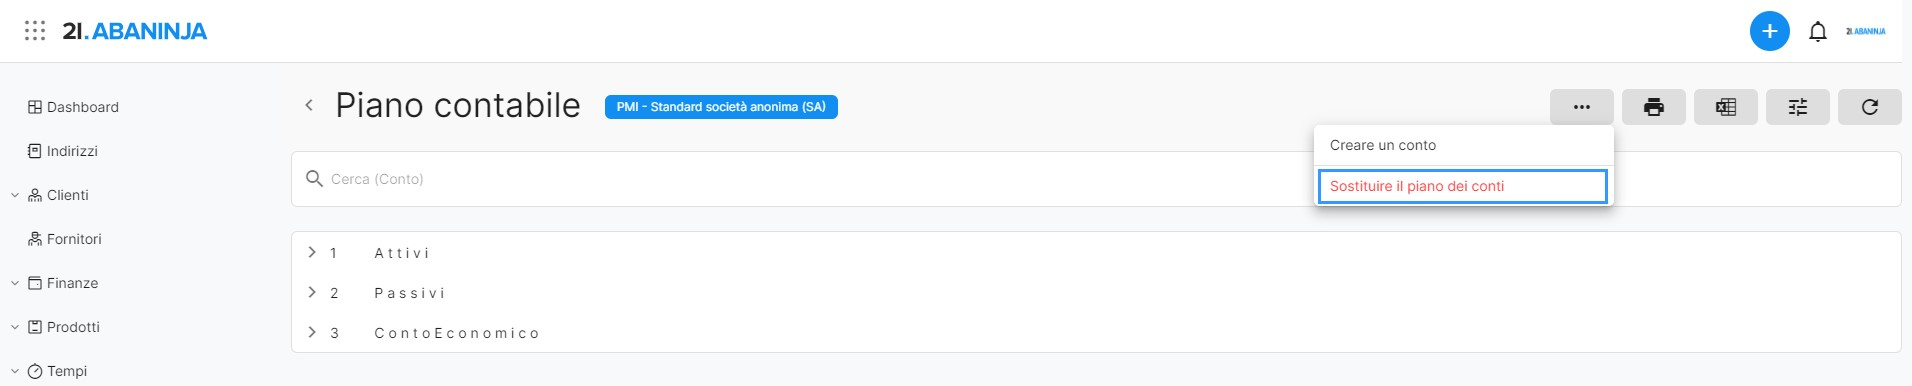Viewport: 1912px width, 386px height.
Task: Print the chart of accounts
Action: click(x=1654, y=107)
